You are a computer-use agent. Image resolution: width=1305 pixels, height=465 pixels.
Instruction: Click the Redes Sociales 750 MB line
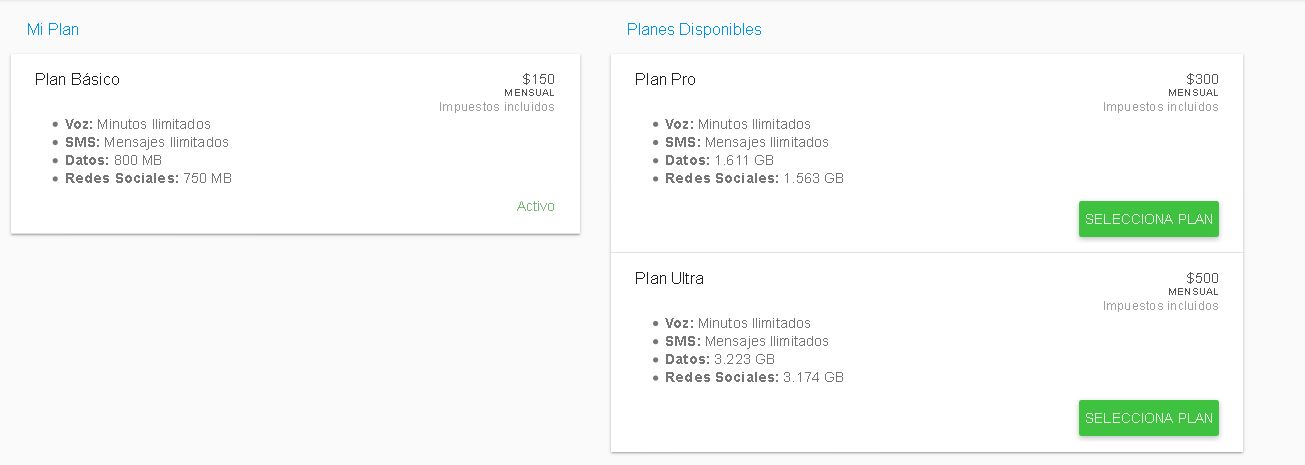148,178
